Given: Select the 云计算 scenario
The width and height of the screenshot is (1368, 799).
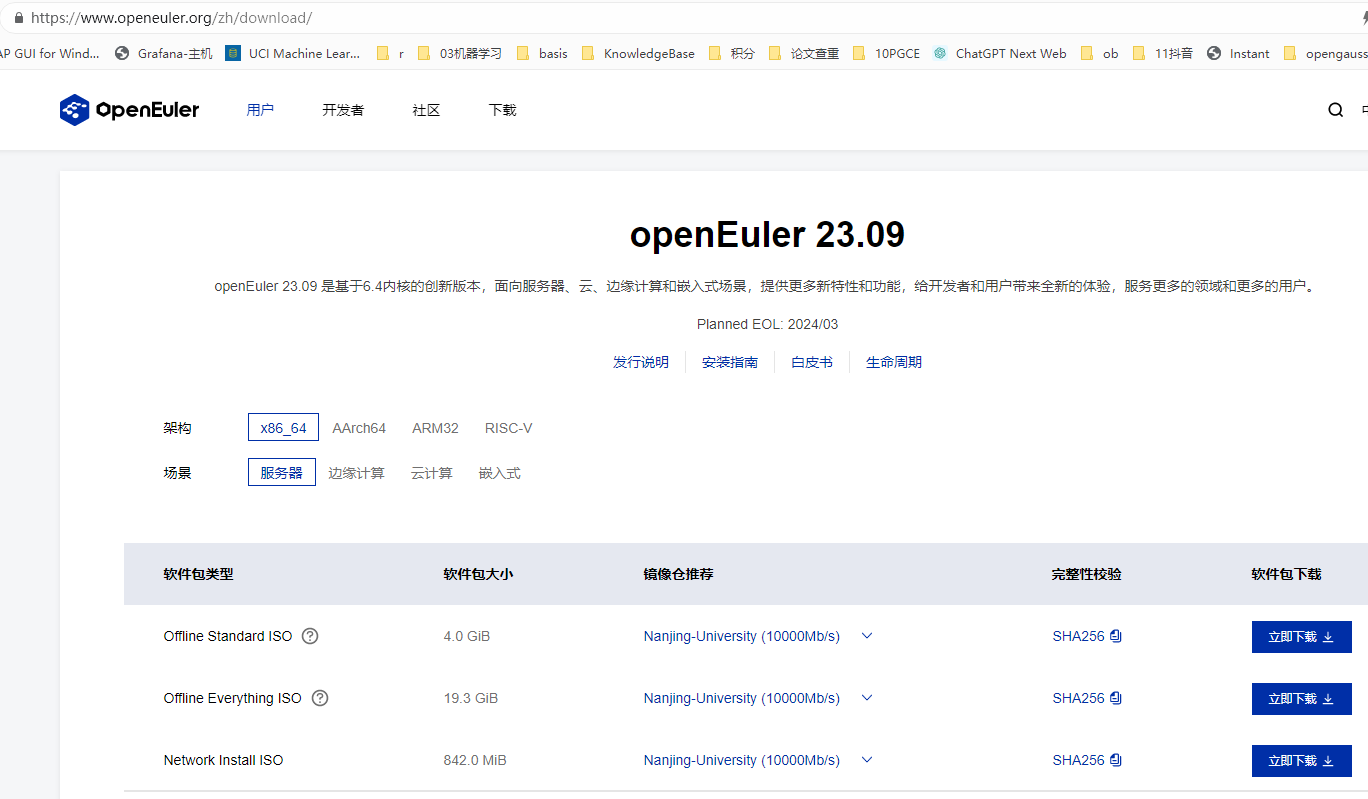Looking at the screenshot, I should coord(431,473).
